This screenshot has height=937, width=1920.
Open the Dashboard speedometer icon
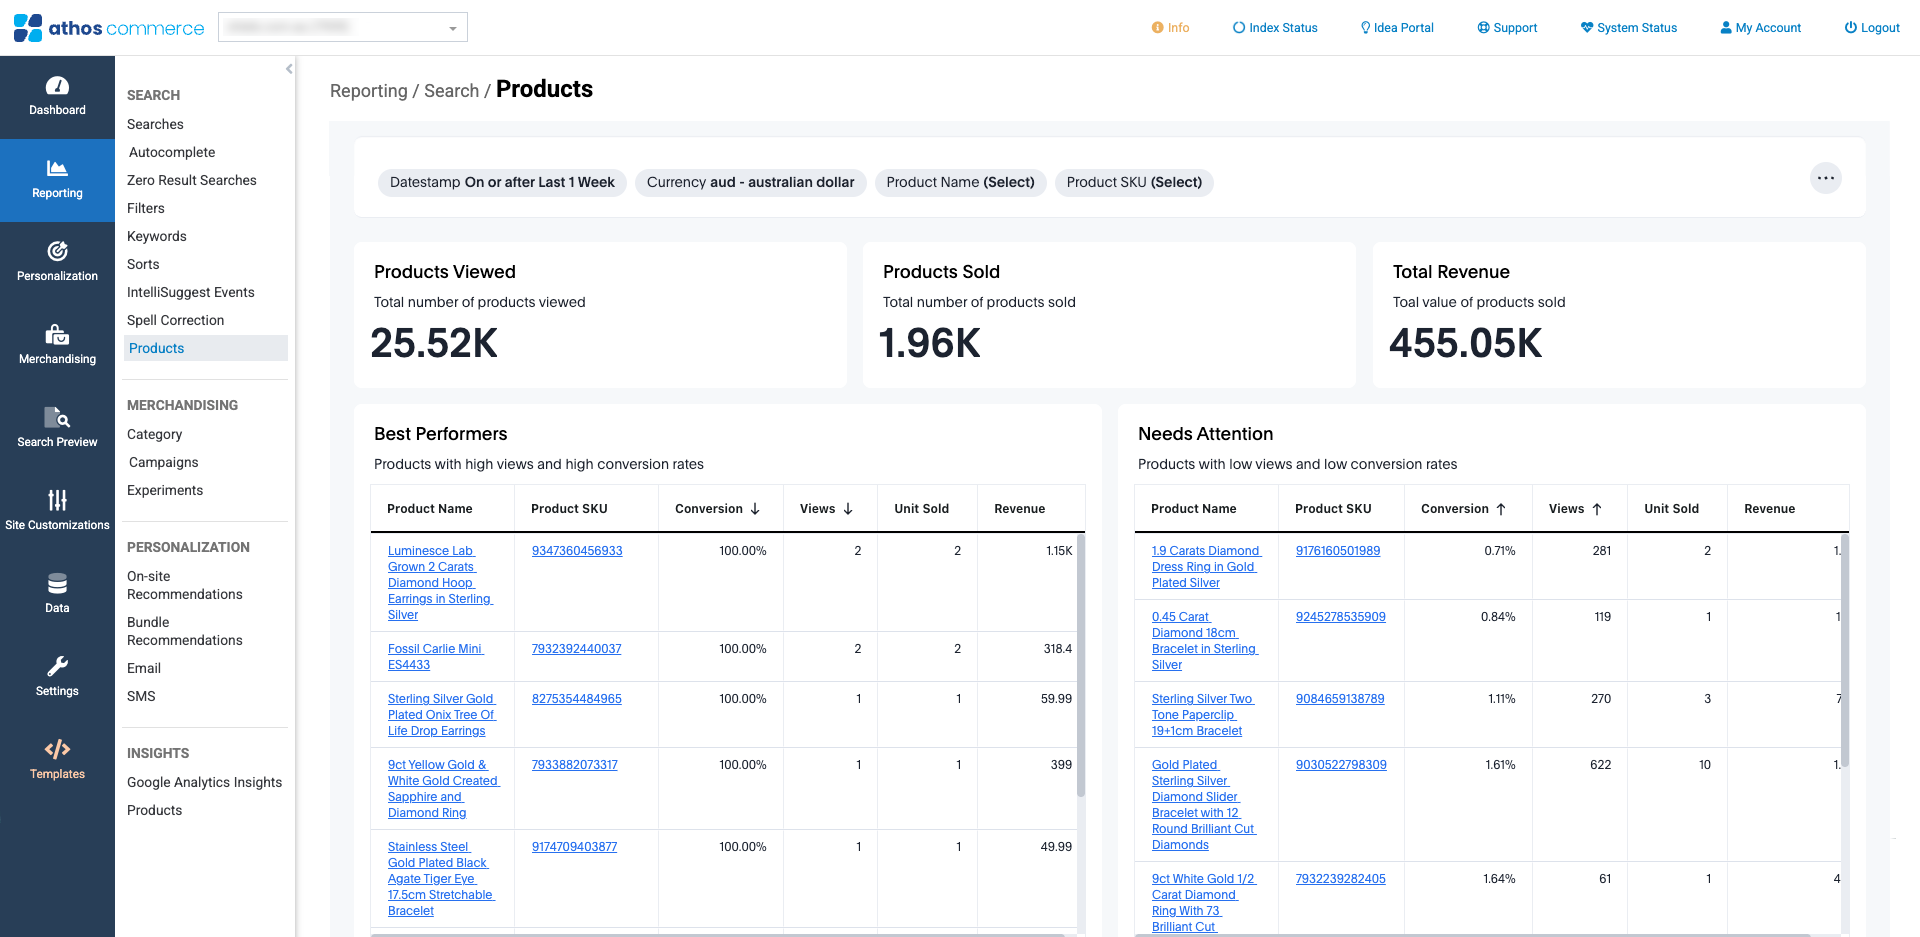57,87
